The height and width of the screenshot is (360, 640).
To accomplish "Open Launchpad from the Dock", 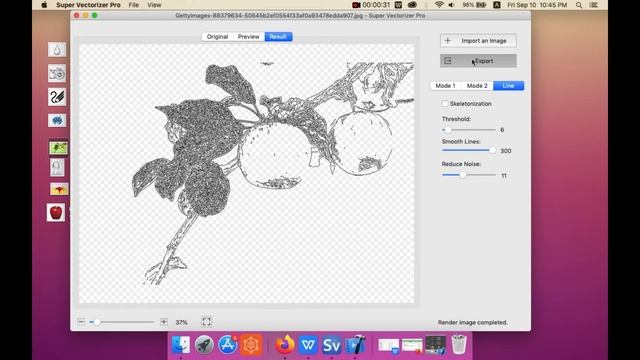I will pyautogui.click(x=204, y=345).
